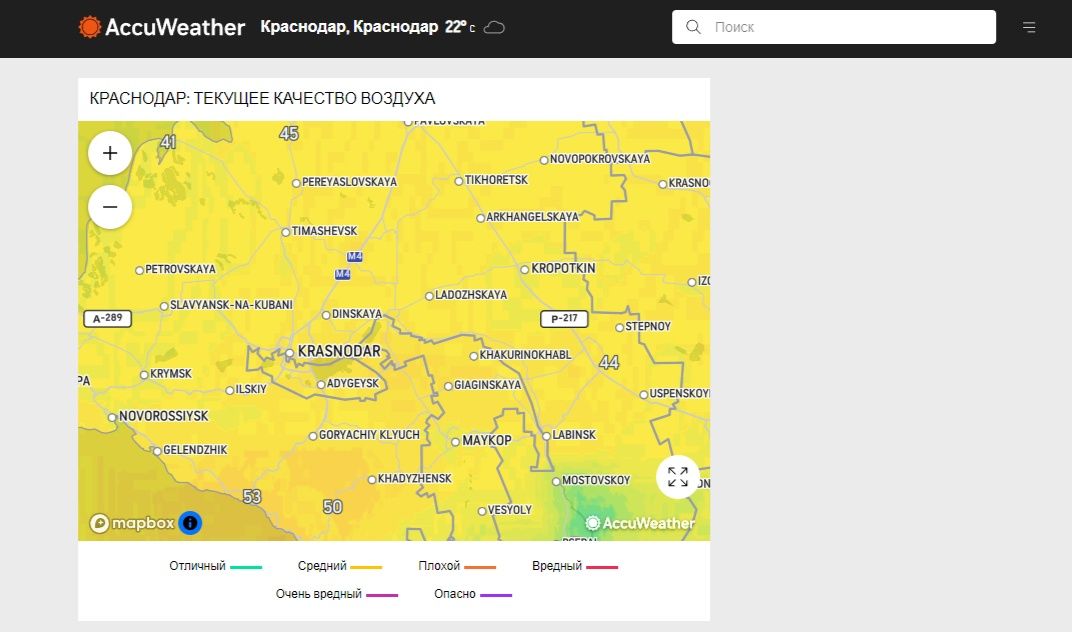
Task: Click the search magnifier icon
Action: [x=693, y=27]
